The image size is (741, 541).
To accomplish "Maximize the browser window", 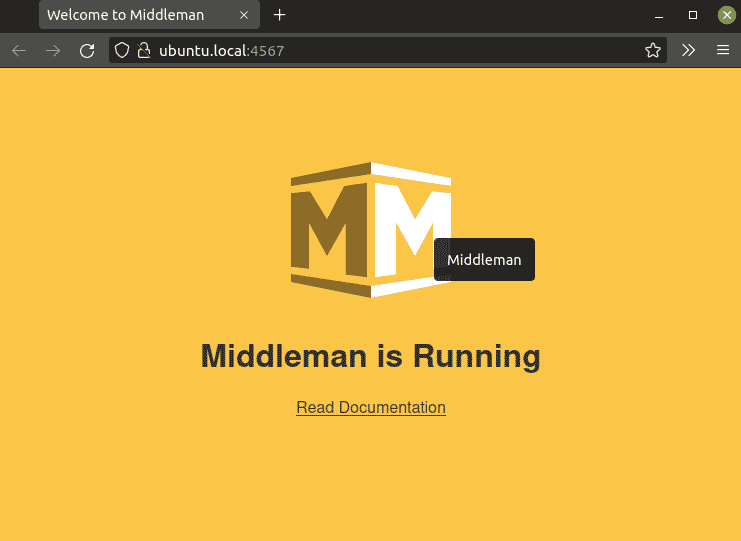I will tap(693, 15).
